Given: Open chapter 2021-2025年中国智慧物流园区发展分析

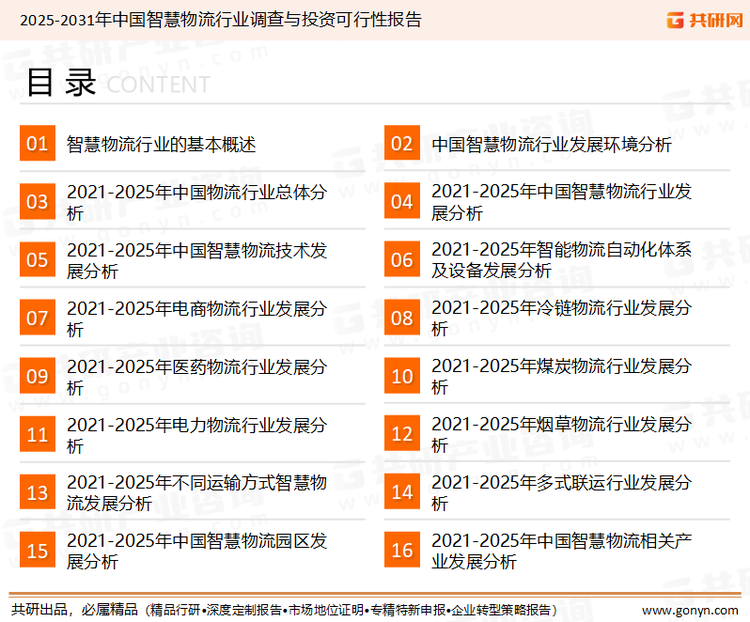Looking at the screenshot, I should (197, 551).
